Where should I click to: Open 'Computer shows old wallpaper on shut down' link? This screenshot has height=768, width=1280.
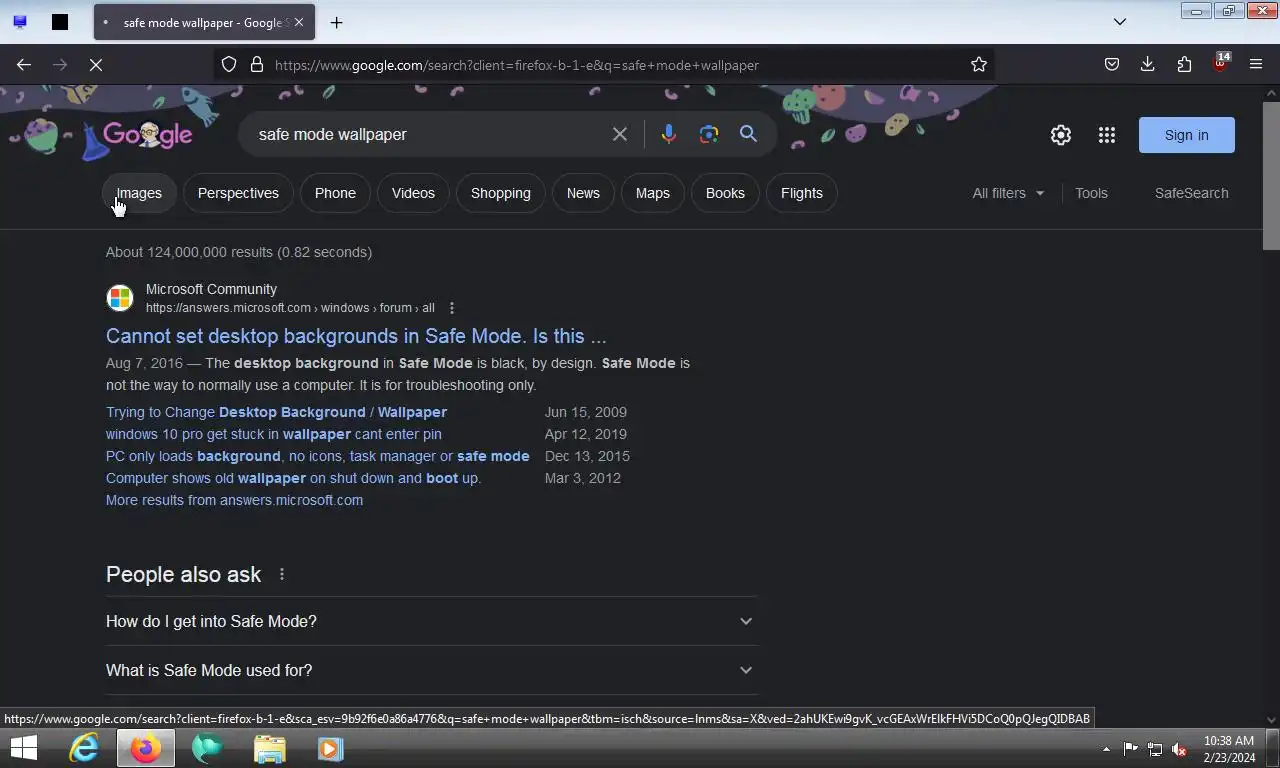294,478
